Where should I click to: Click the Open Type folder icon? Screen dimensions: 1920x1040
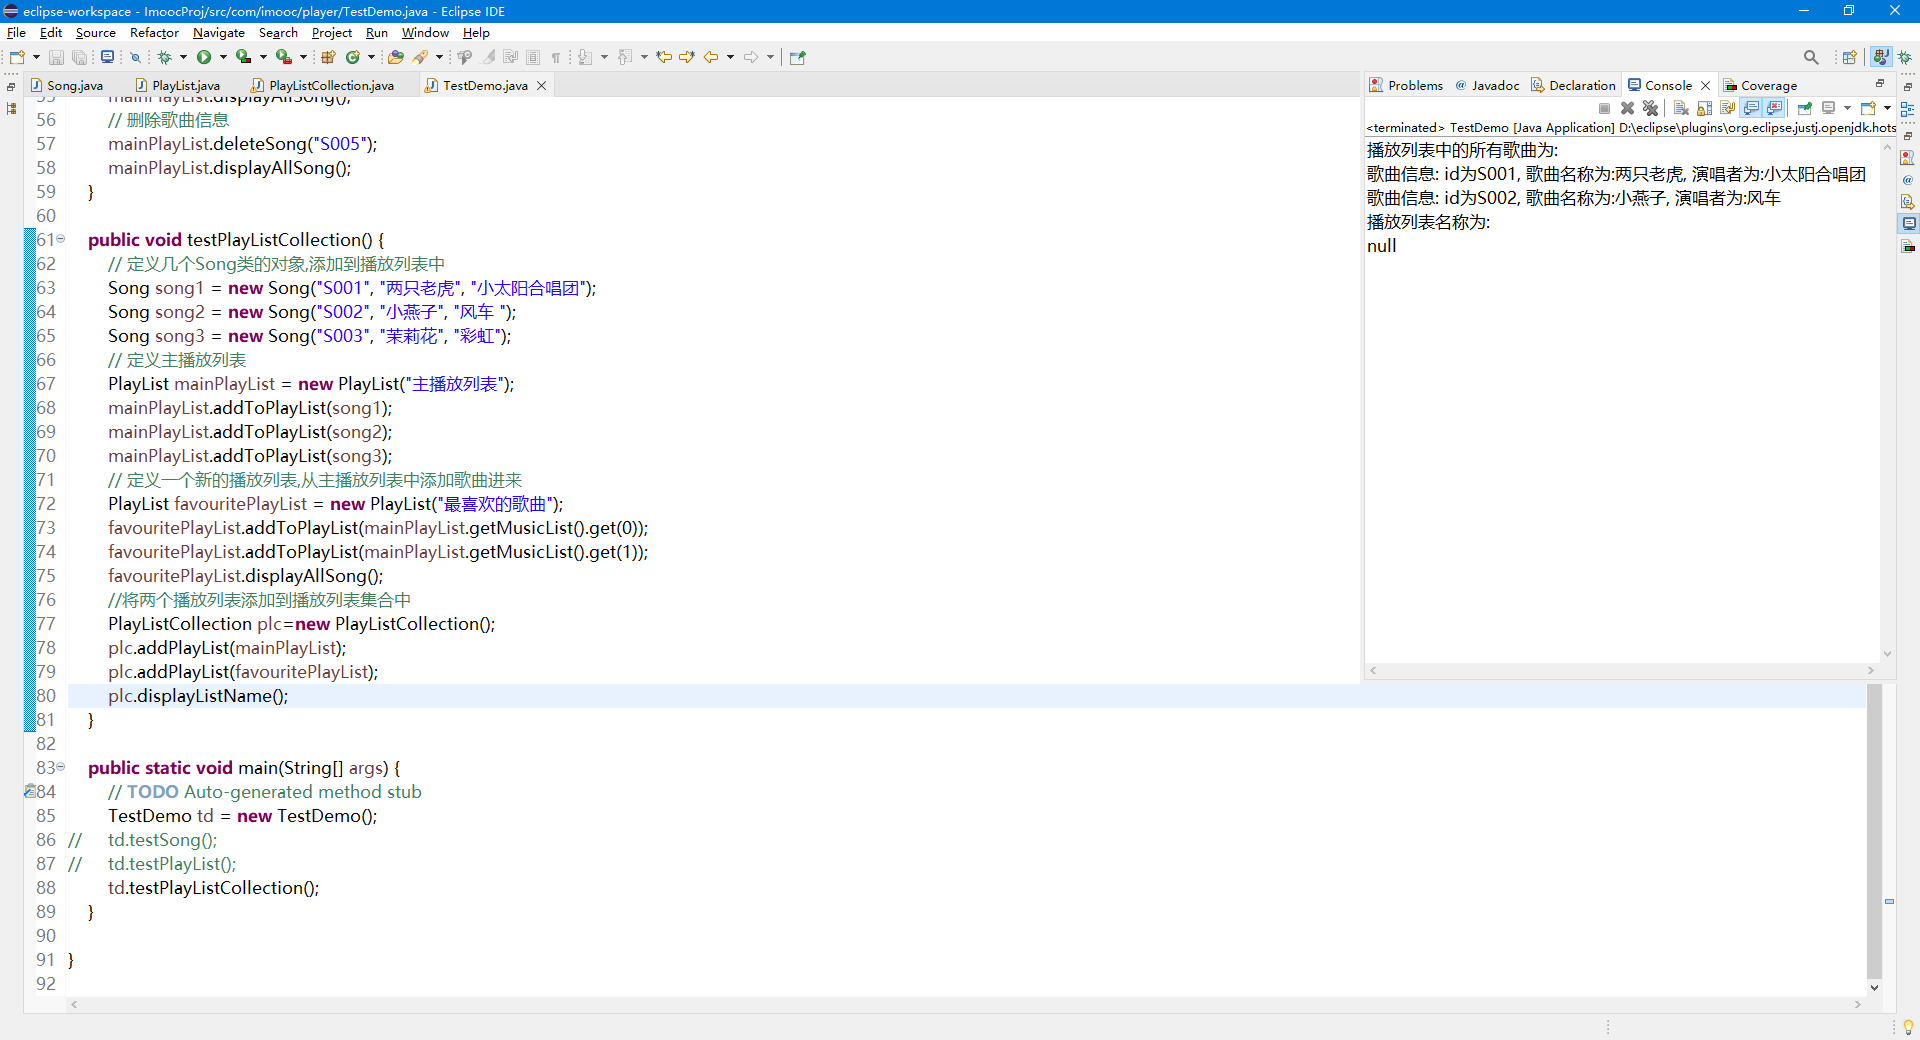pyautogui.click(x=395, y=57)
